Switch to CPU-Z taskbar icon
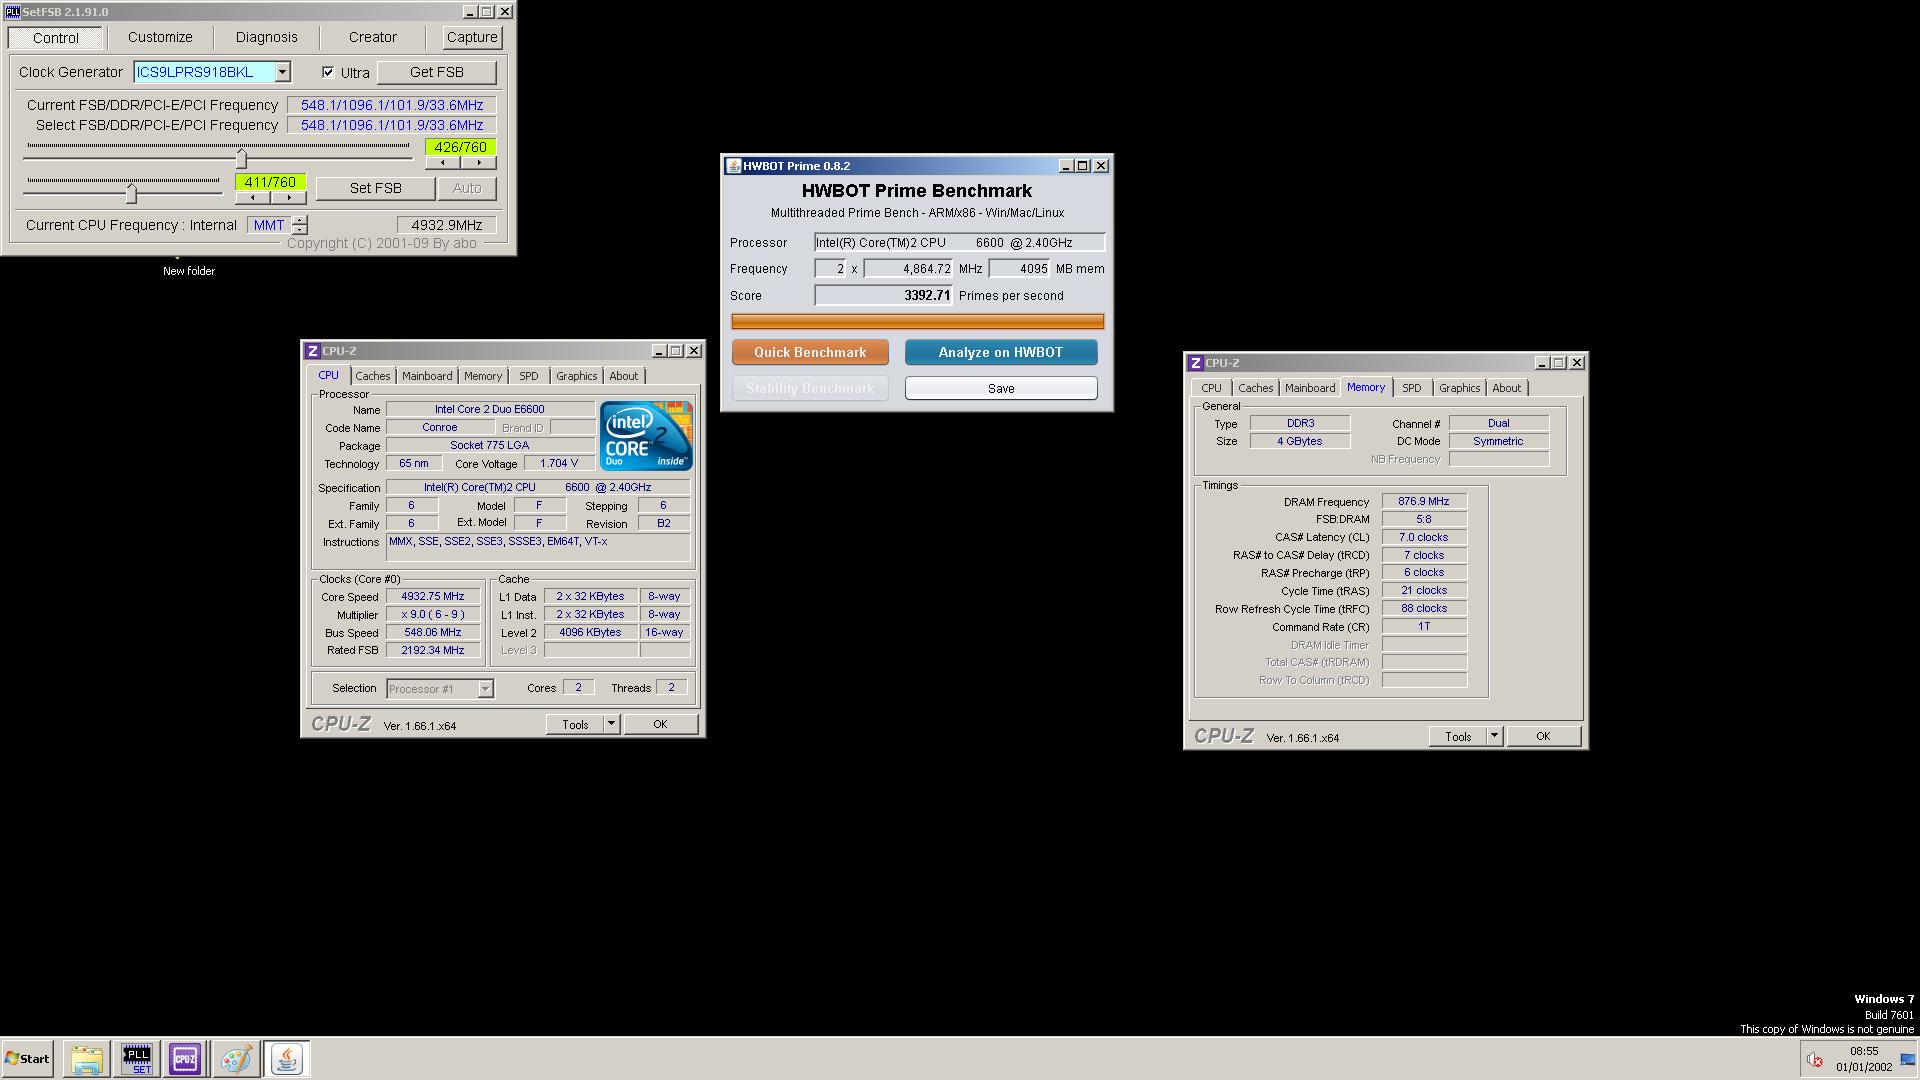The image size is (1920, 1080). [185, 1059]
